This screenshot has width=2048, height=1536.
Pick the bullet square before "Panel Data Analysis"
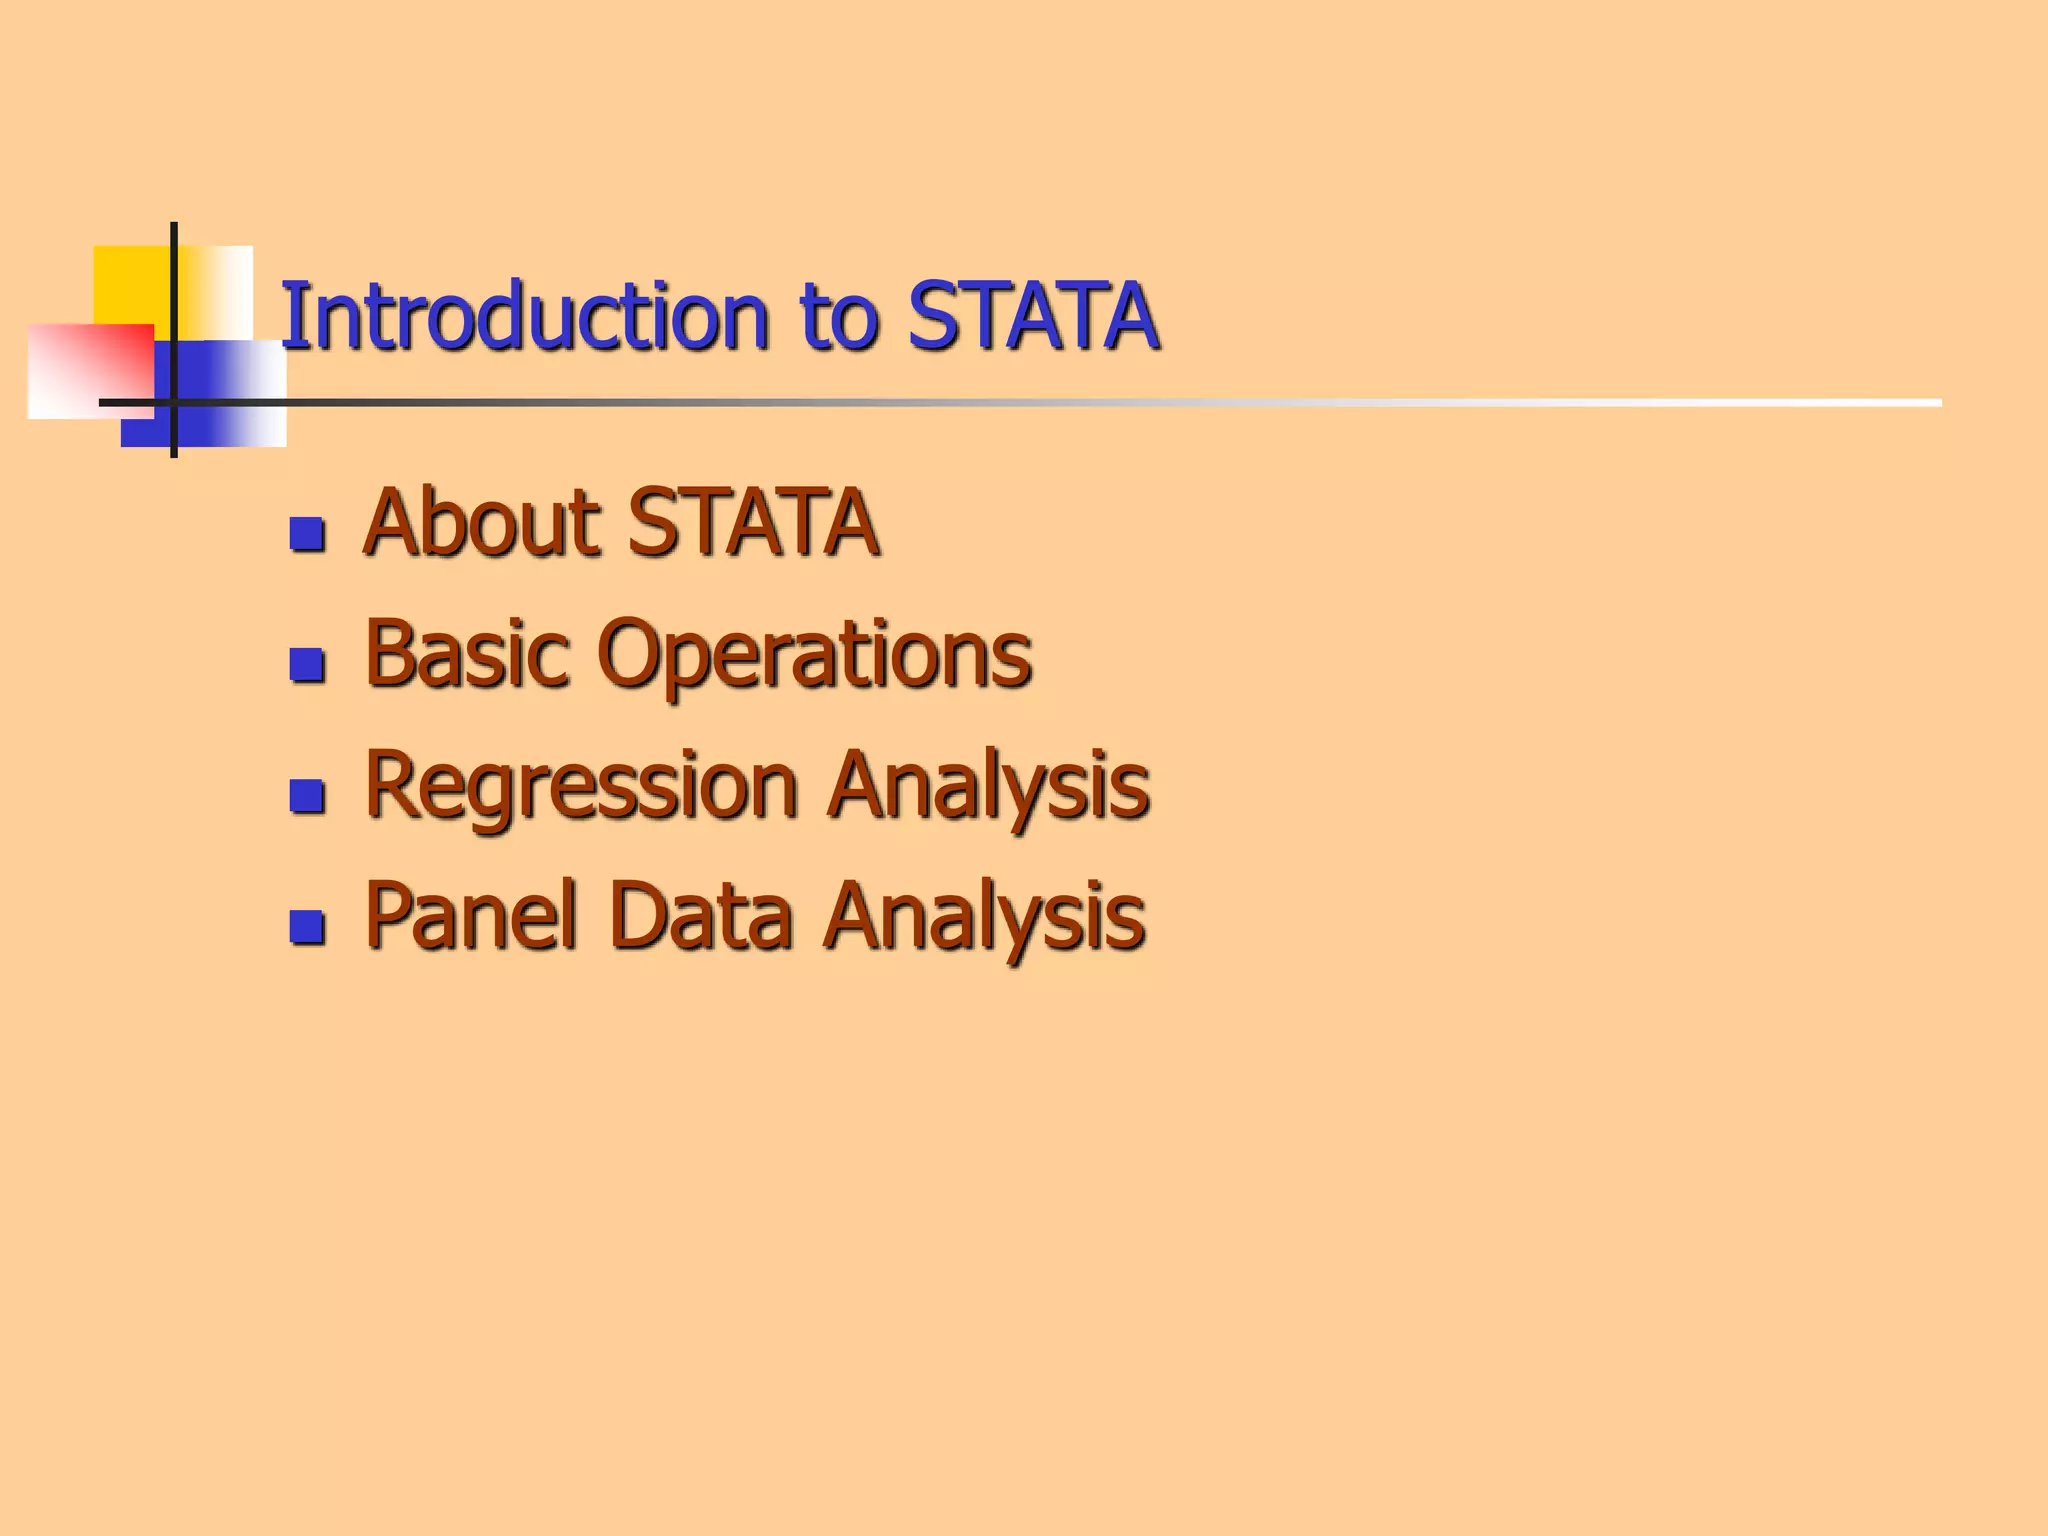[x=307, y=927]
